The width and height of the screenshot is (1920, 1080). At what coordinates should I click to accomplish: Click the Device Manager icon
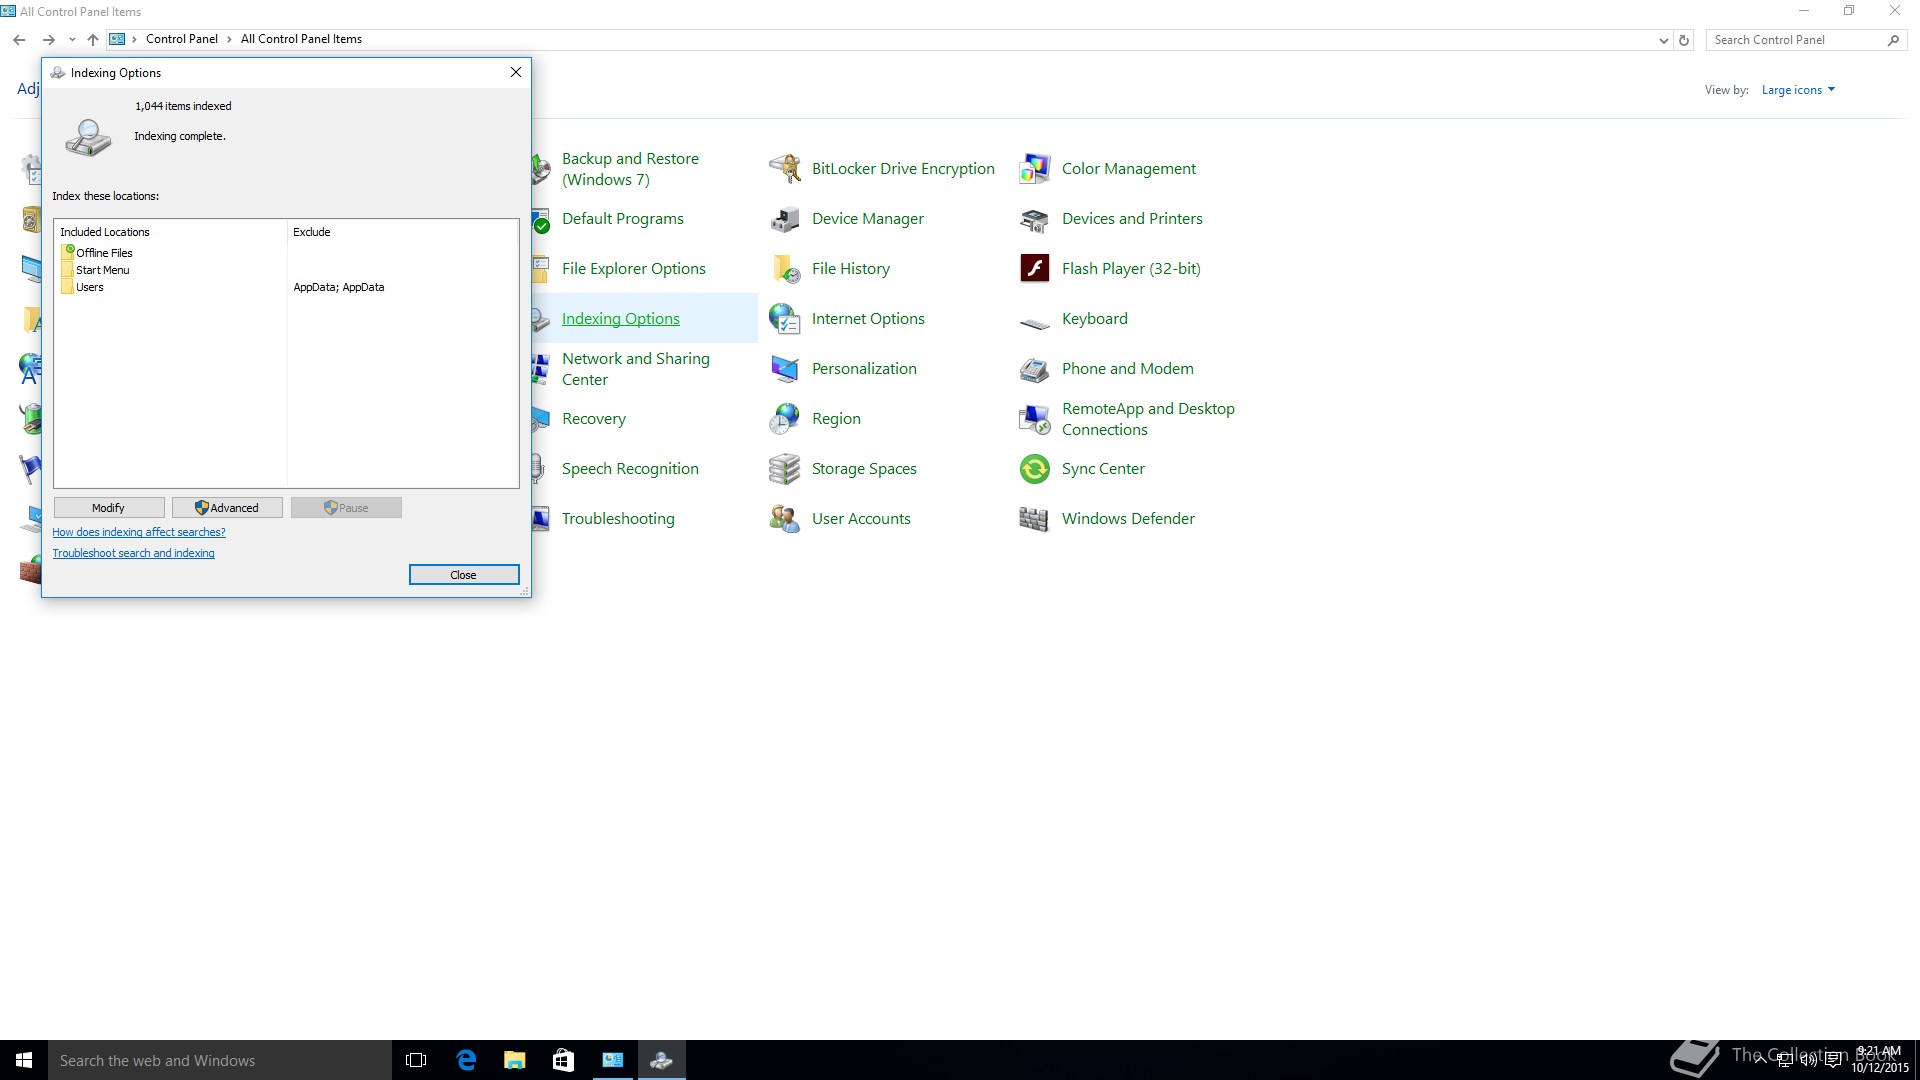785,219
